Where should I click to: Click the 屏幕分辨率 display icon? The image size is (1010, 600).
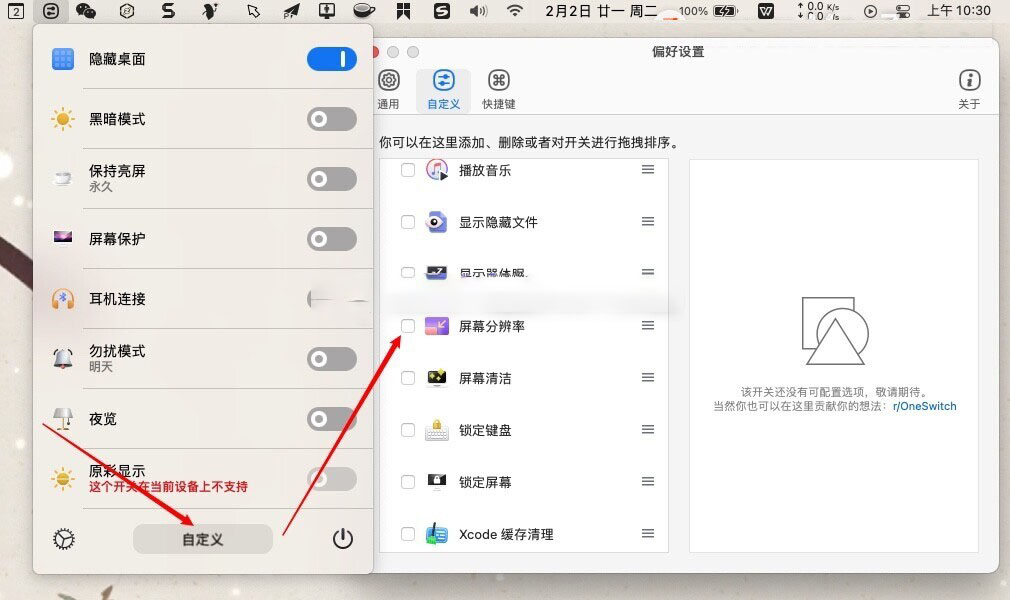[437, 325]
